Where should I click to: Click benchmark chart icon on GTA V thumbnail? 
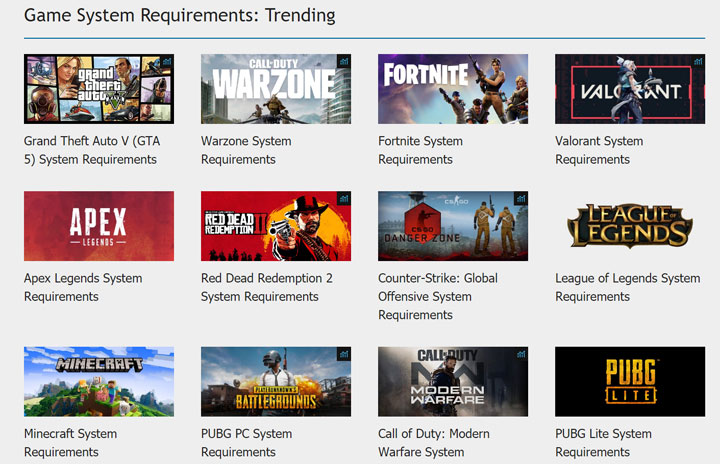coord(167,61)
